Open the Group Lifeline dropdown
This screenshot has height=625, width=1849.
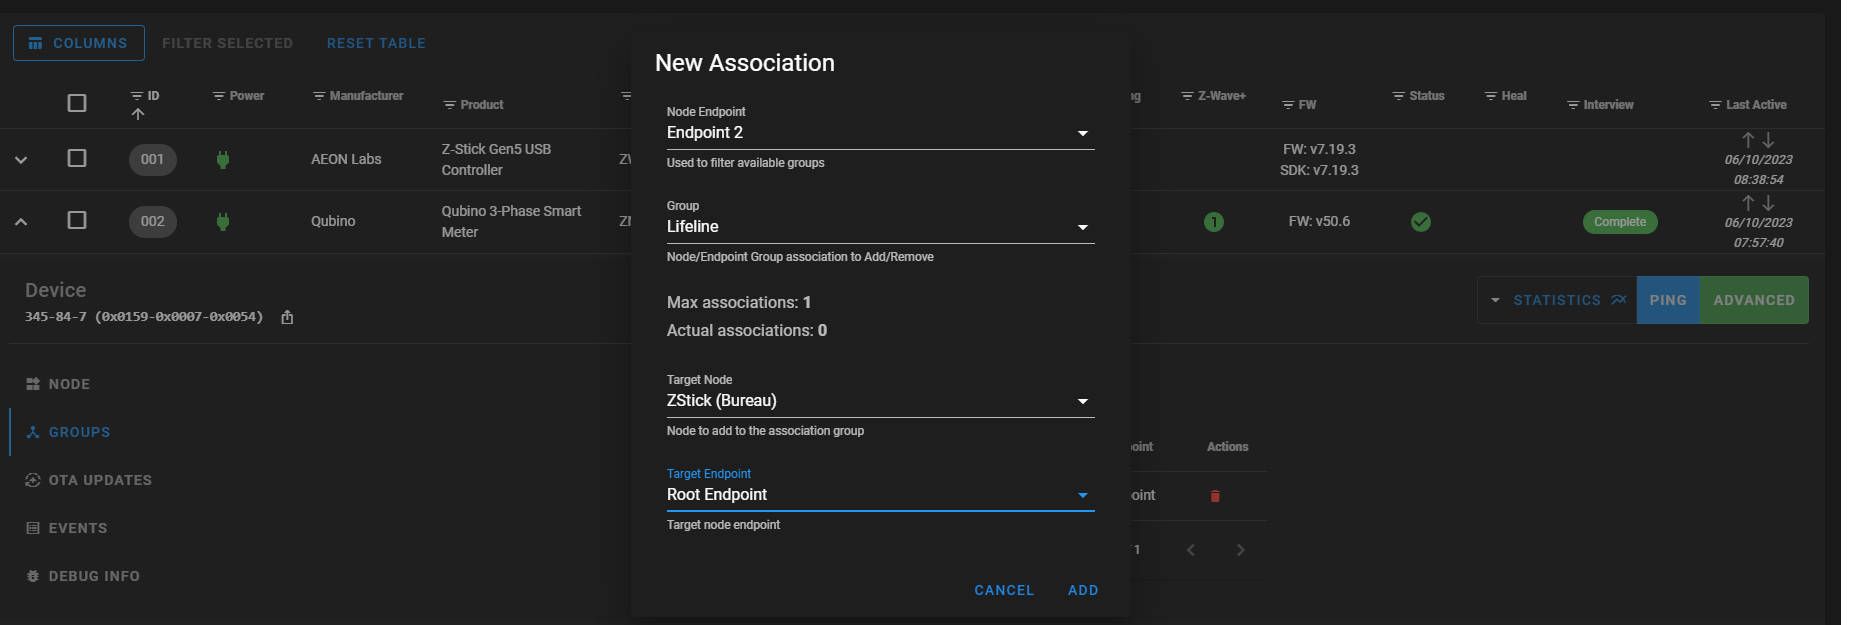point(880,227)
